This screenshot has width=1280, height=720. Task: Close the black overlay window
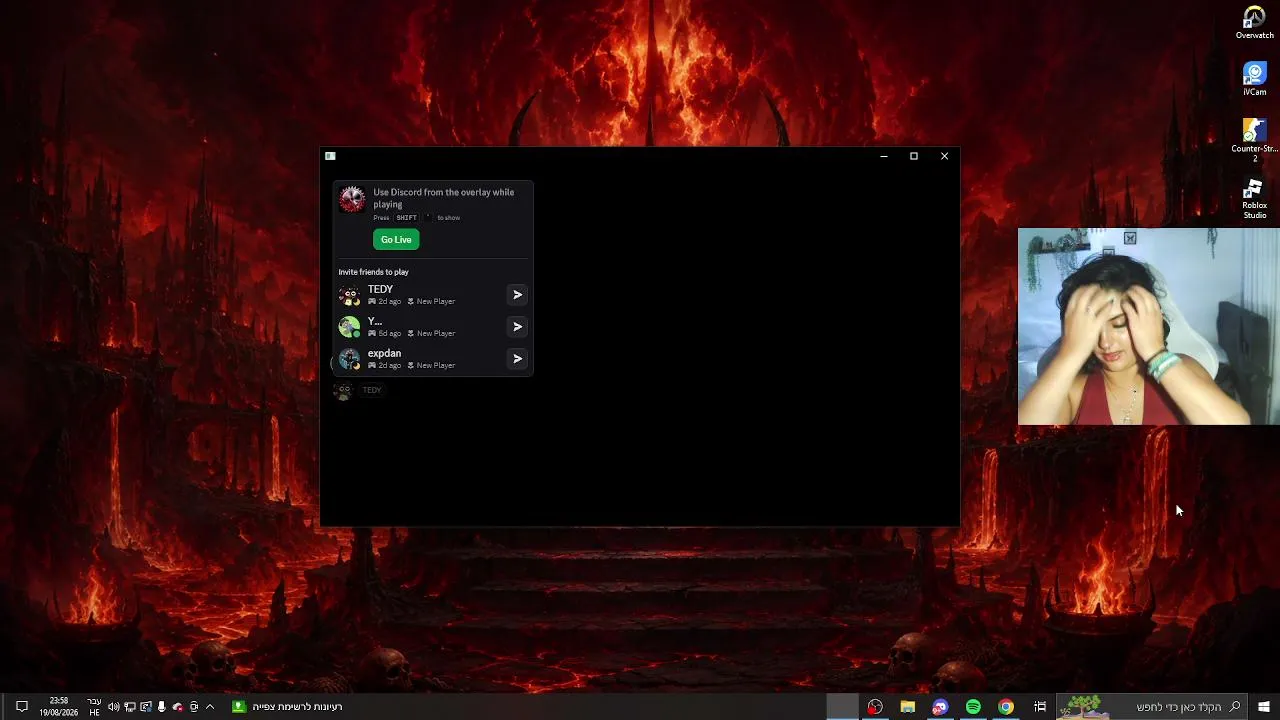(944, 156)
